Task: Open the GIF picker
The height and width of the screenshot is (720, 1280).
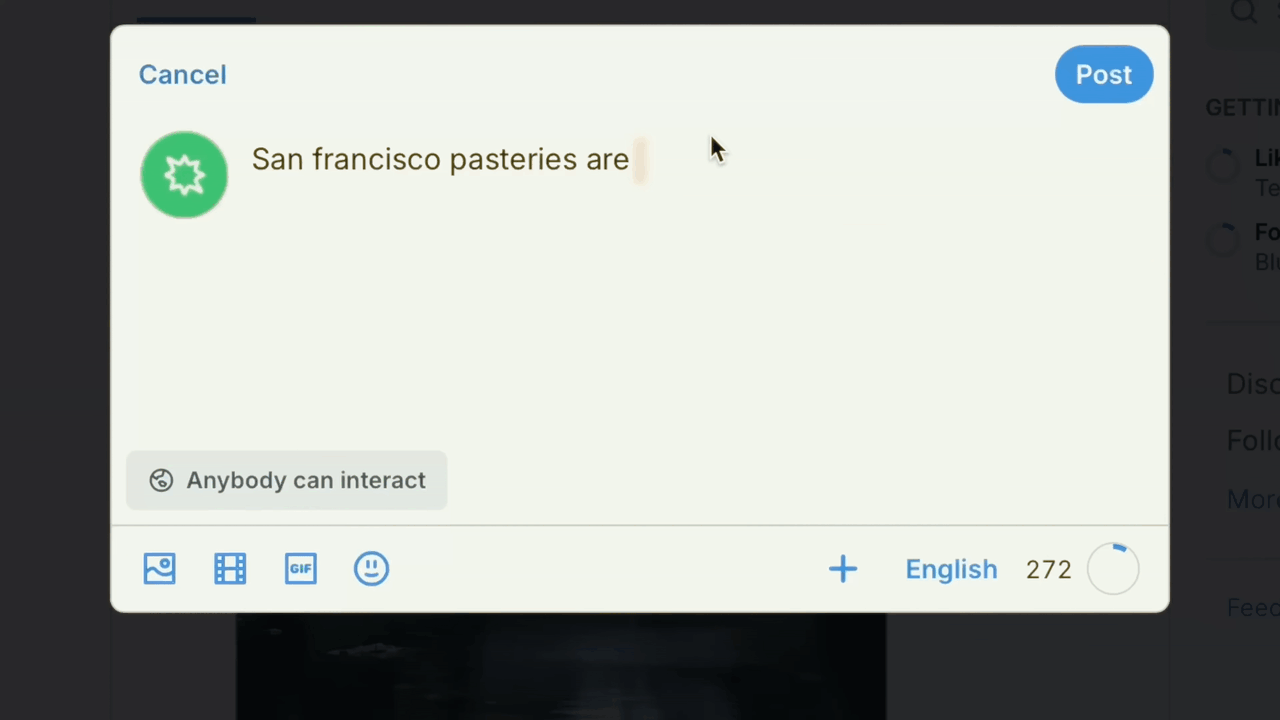Action: point(300,569)
